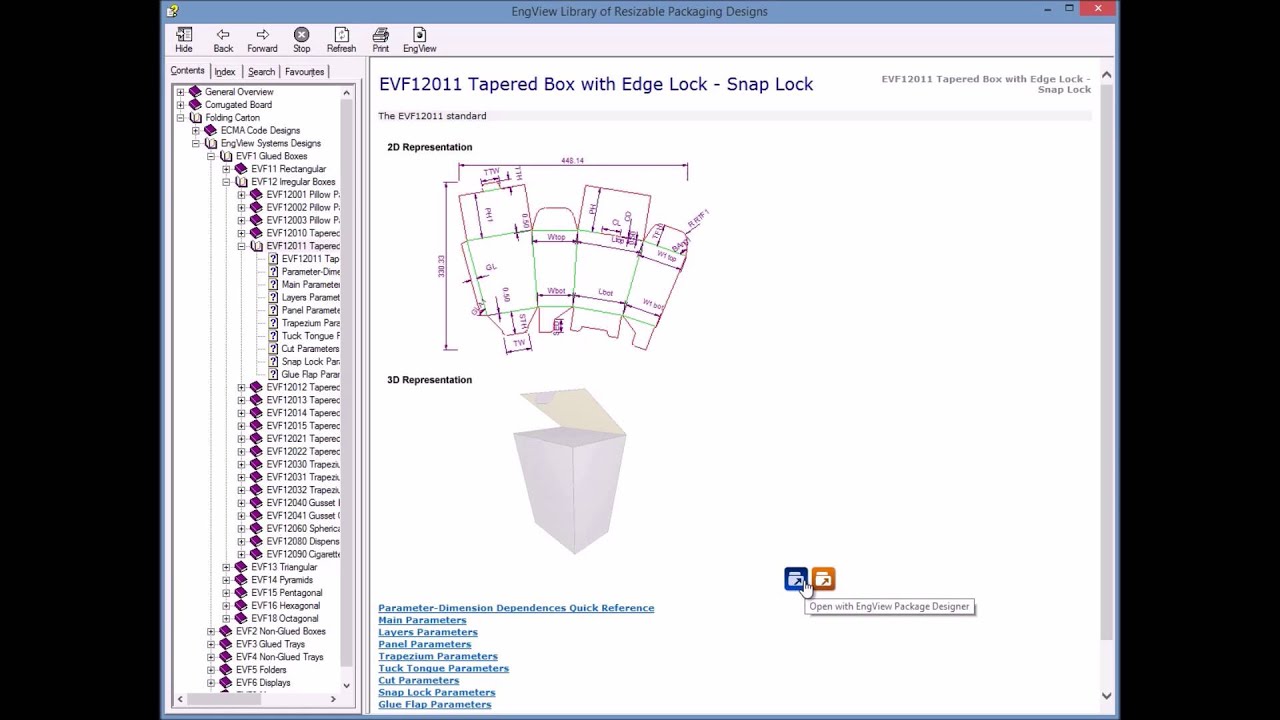Click the open Folding Carton book icon

click(195, 118)
